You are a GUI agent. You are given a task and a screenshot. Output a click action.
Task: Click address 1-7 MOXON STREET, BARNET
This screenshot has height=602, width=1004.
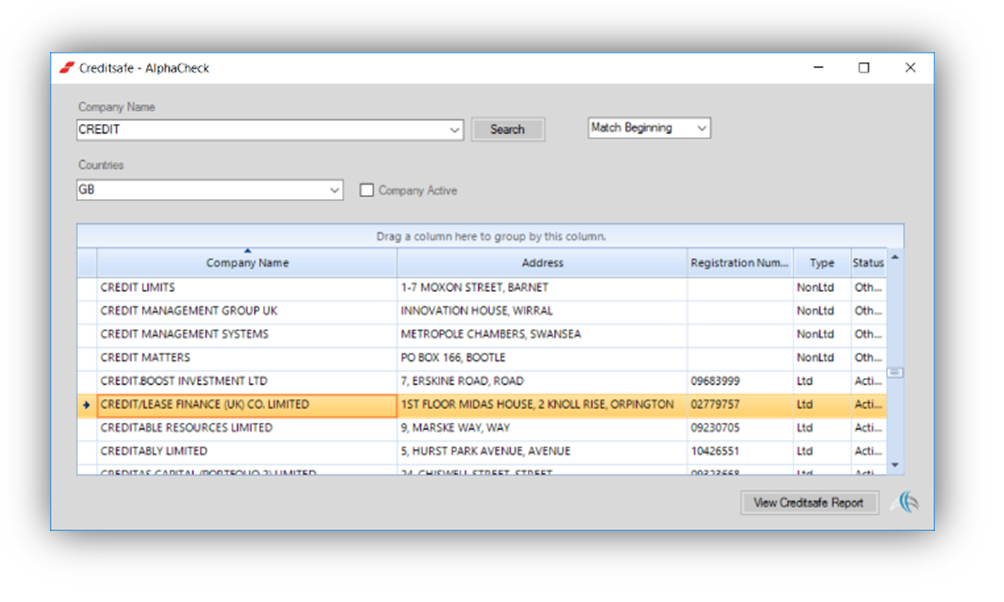click(474, 288)
